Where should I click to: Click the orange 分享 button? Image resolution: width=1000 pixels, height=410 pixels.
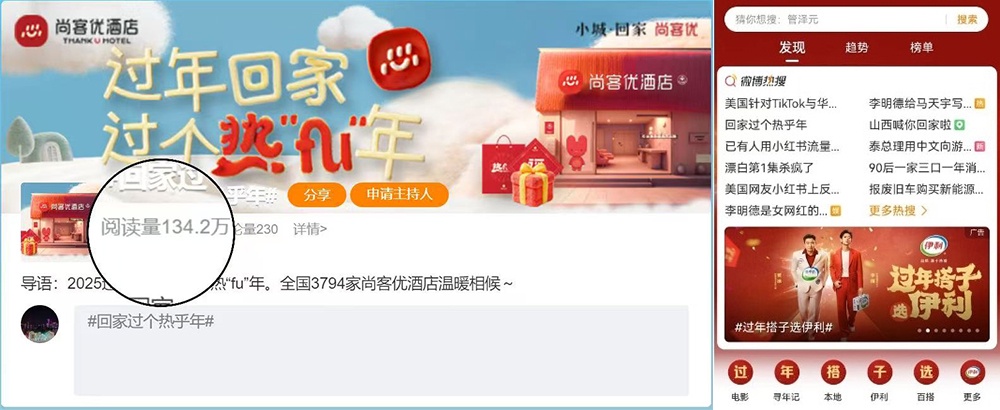coord(317,195)
